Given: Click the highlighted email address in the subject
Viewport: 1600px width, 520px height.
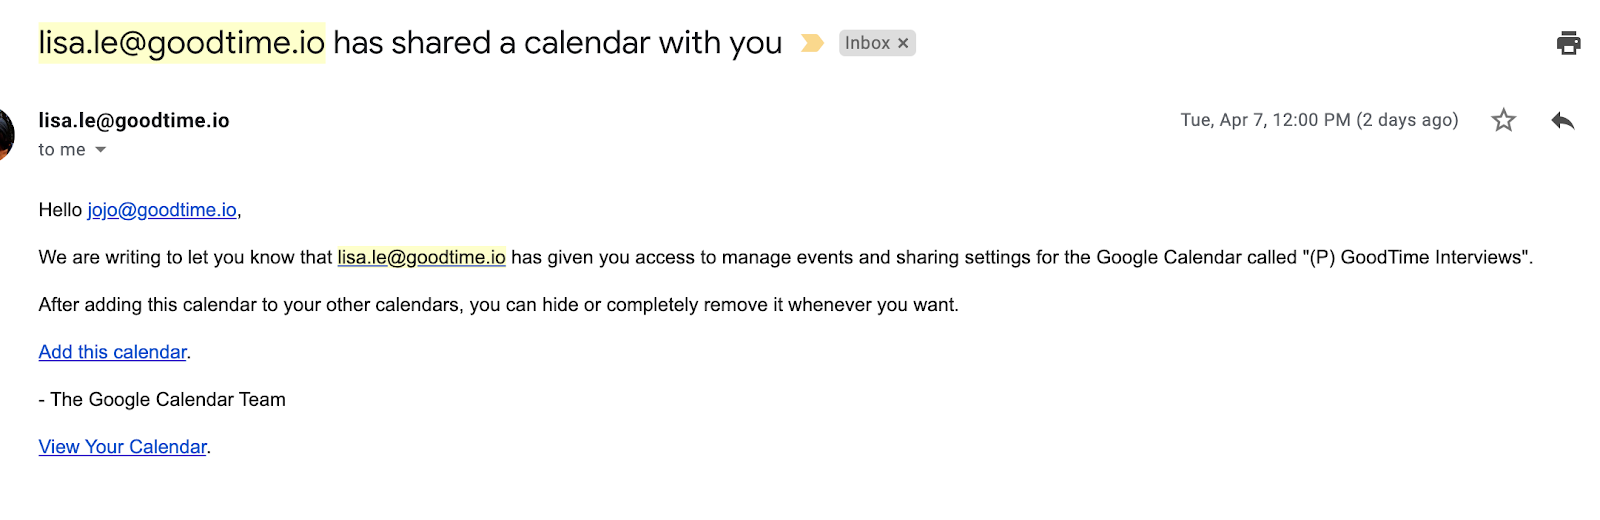Looking at the screenshot, I should pos(181,43).
